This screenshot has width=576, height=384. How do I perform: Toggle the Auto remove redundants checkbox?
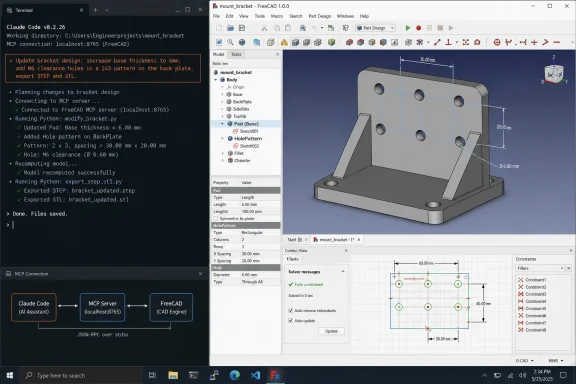point(291,311)
